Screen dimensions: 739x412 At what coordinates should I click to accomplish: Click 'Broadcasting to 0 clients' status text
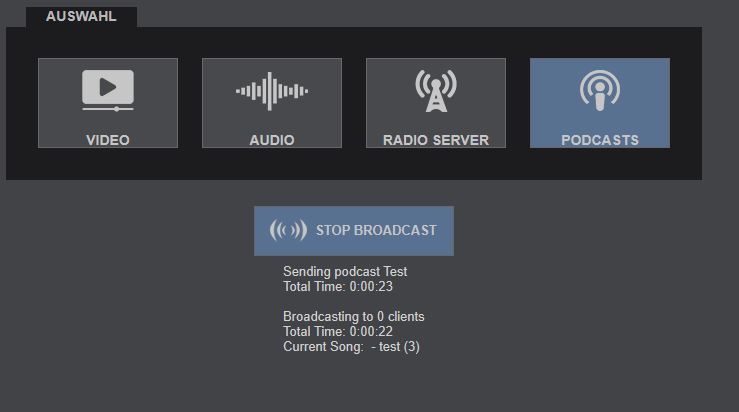pyautogui.click(x=353, y=316)
